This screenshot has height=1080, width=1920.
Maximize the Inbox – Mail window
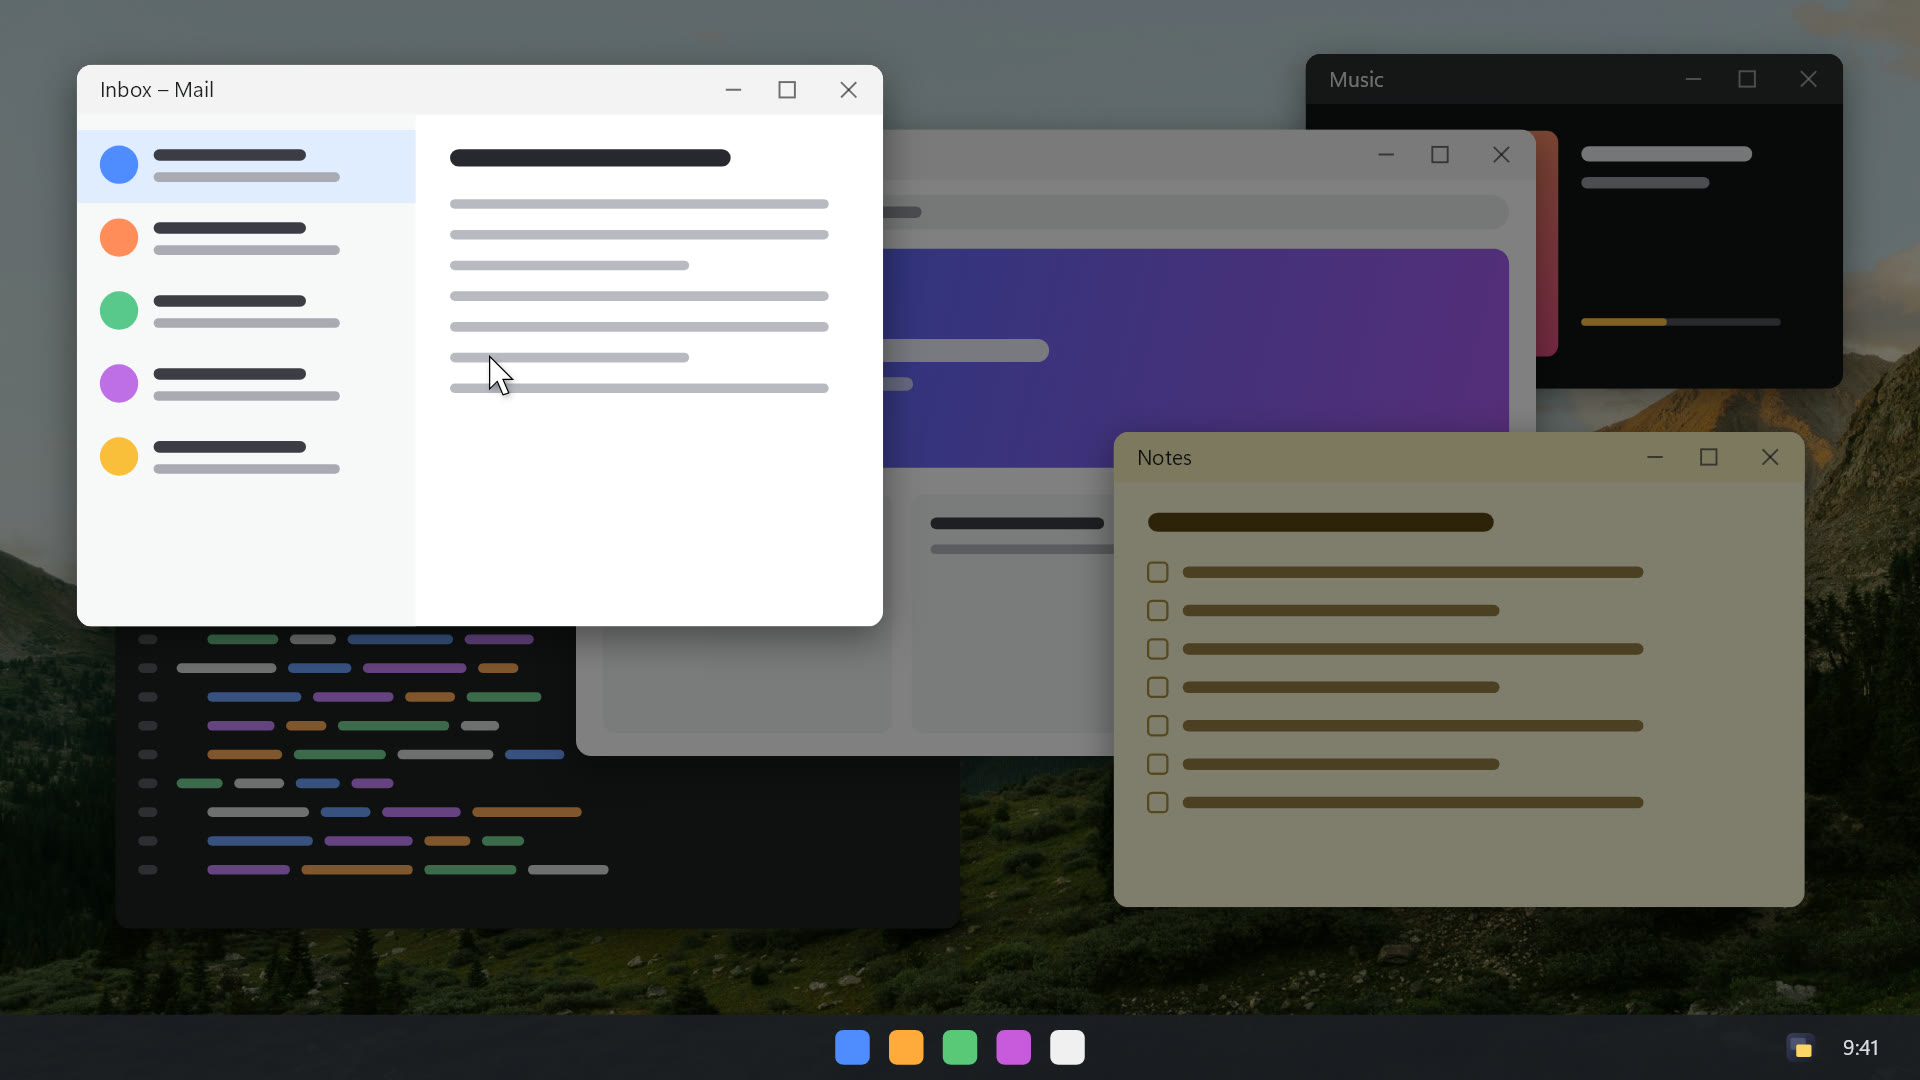pyautogui.click(x=787, y=90)
